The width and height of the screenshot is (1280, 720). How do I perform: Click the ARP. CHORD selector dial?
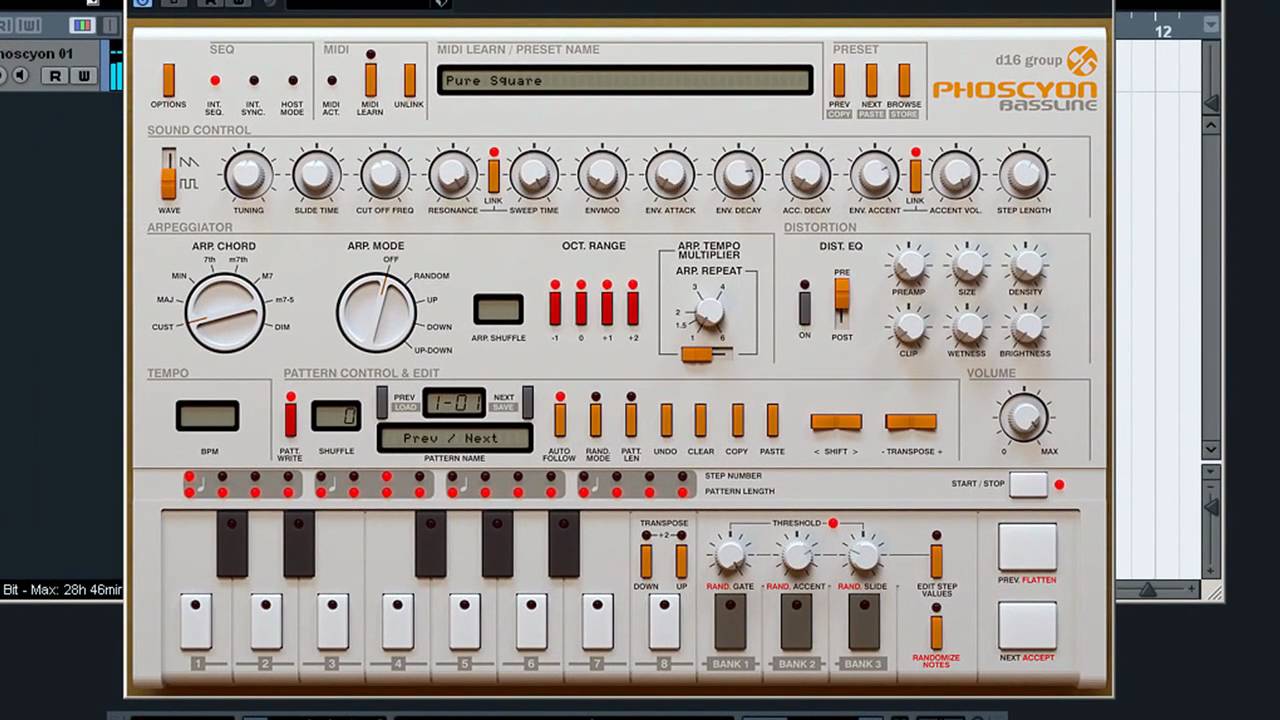pos(225,313)
